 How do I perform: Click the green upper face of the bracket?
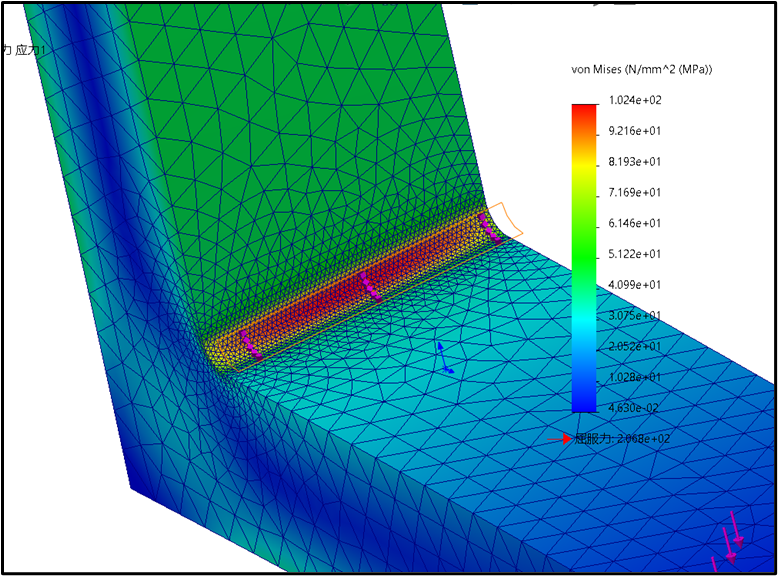coord(300,100)
